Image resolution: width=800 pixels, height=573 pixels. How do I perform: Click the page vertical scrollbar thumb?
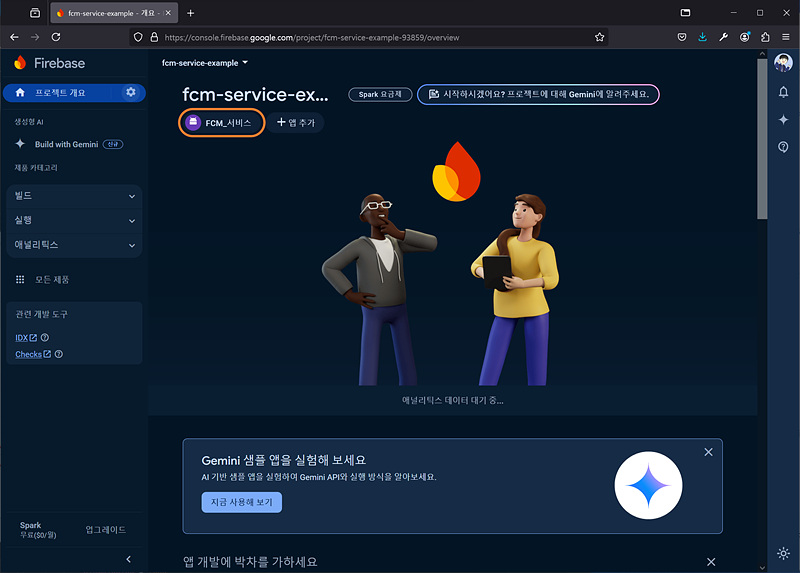[x=762, y=139]
